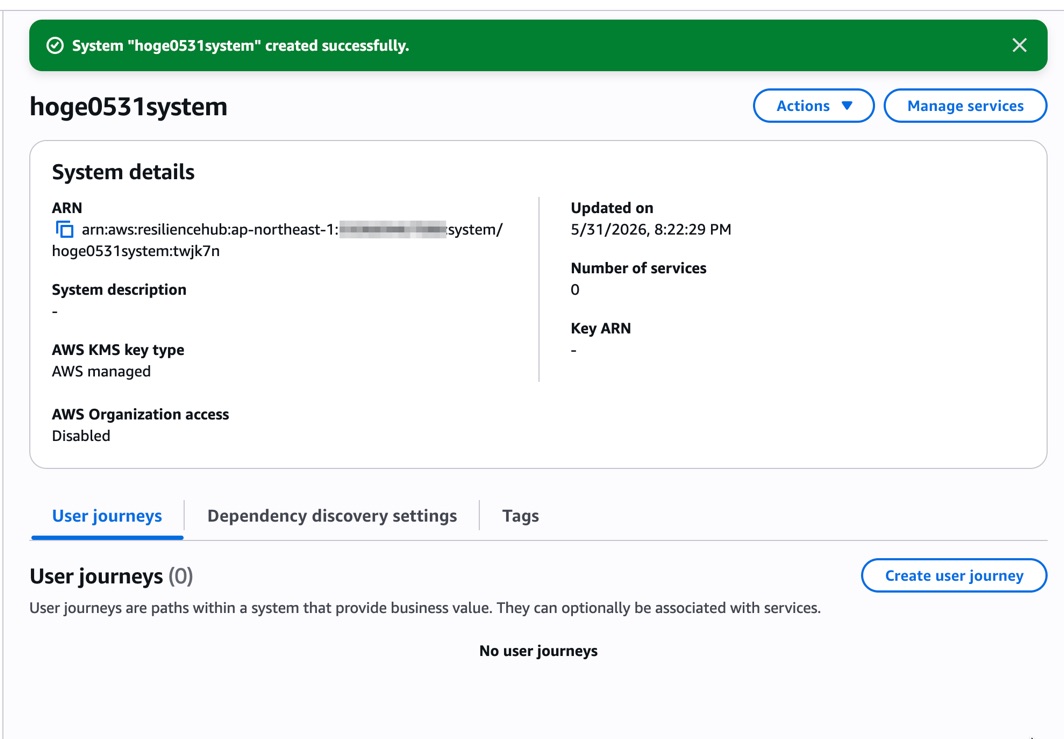This screenshot has height=739, width=1064.
Task: Open the Dependency discovery settings tab
Action: (x=332, y=516)
